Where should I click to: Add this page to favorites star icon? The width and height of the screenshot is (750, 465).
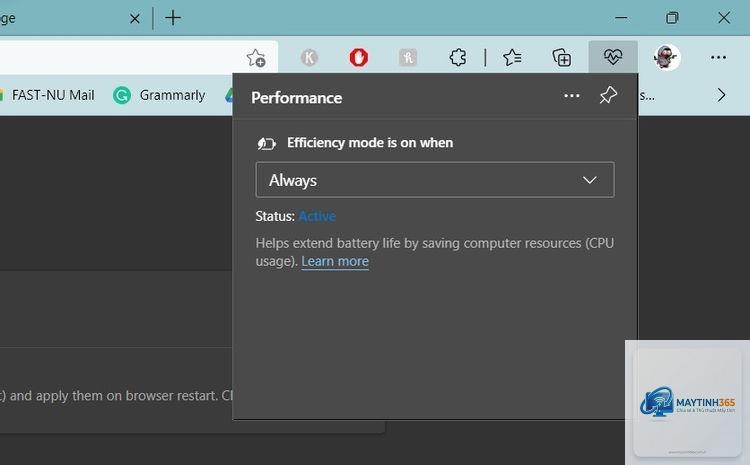(x=256, y=58)
